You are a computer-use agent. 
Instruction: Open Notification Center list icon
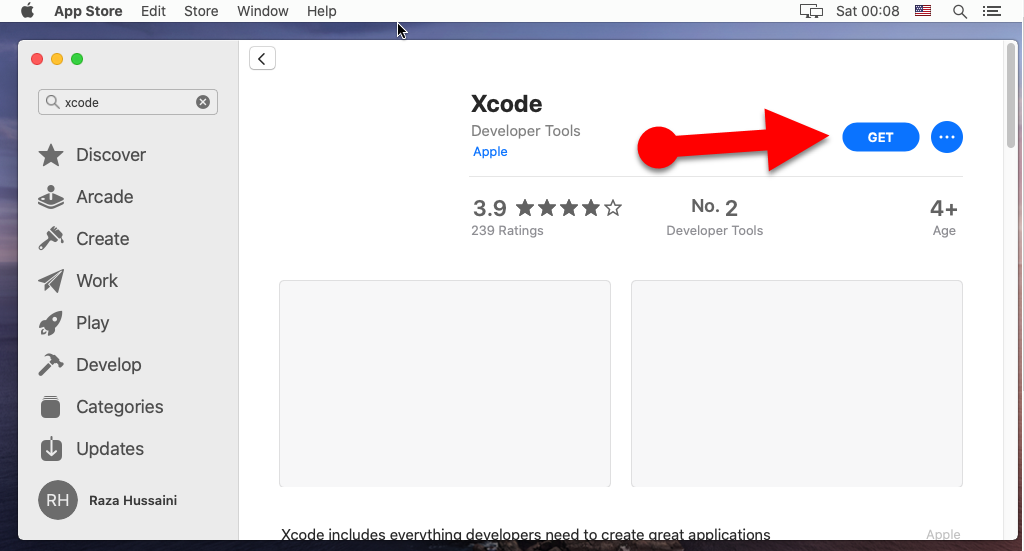pos(991,11)
